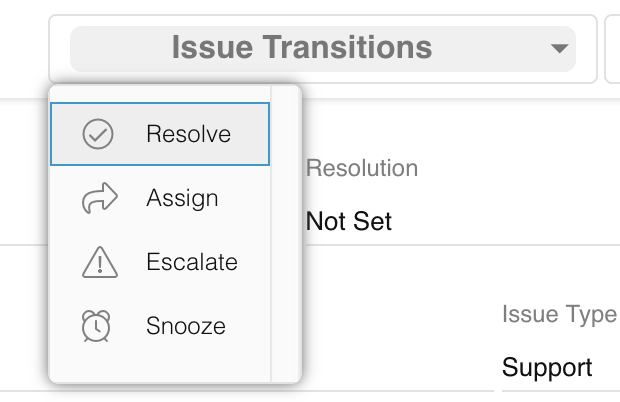Select the Resolve menu entry

pos(160,134)
